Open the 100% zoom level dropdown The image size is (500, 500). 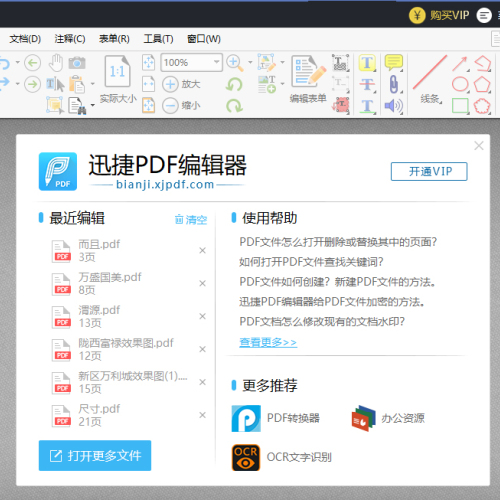click(x=217, y=62)
